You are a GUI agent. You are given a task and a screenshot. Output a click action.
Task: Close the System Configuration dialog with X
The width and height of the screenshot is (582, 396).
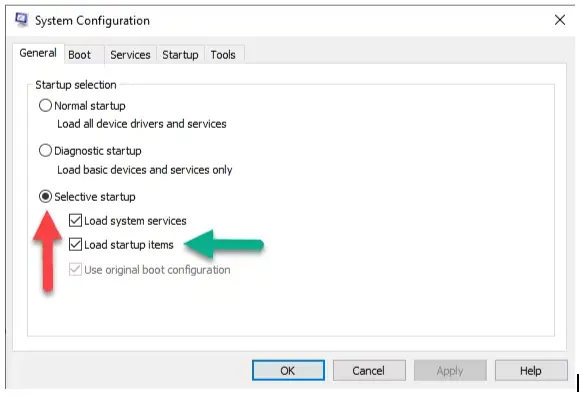[x=560, y=20]
